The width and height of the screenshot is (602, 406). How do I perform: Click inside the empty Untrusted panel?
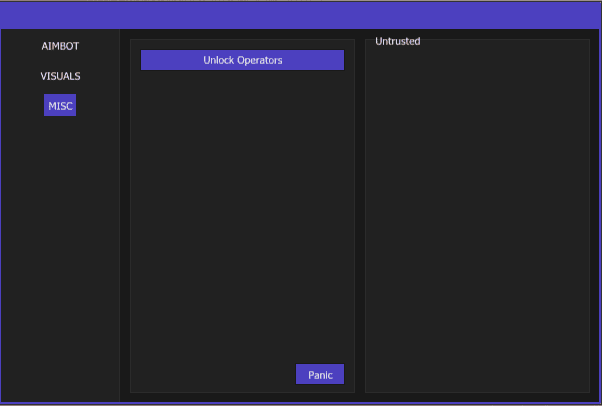(x=477, y=220)
